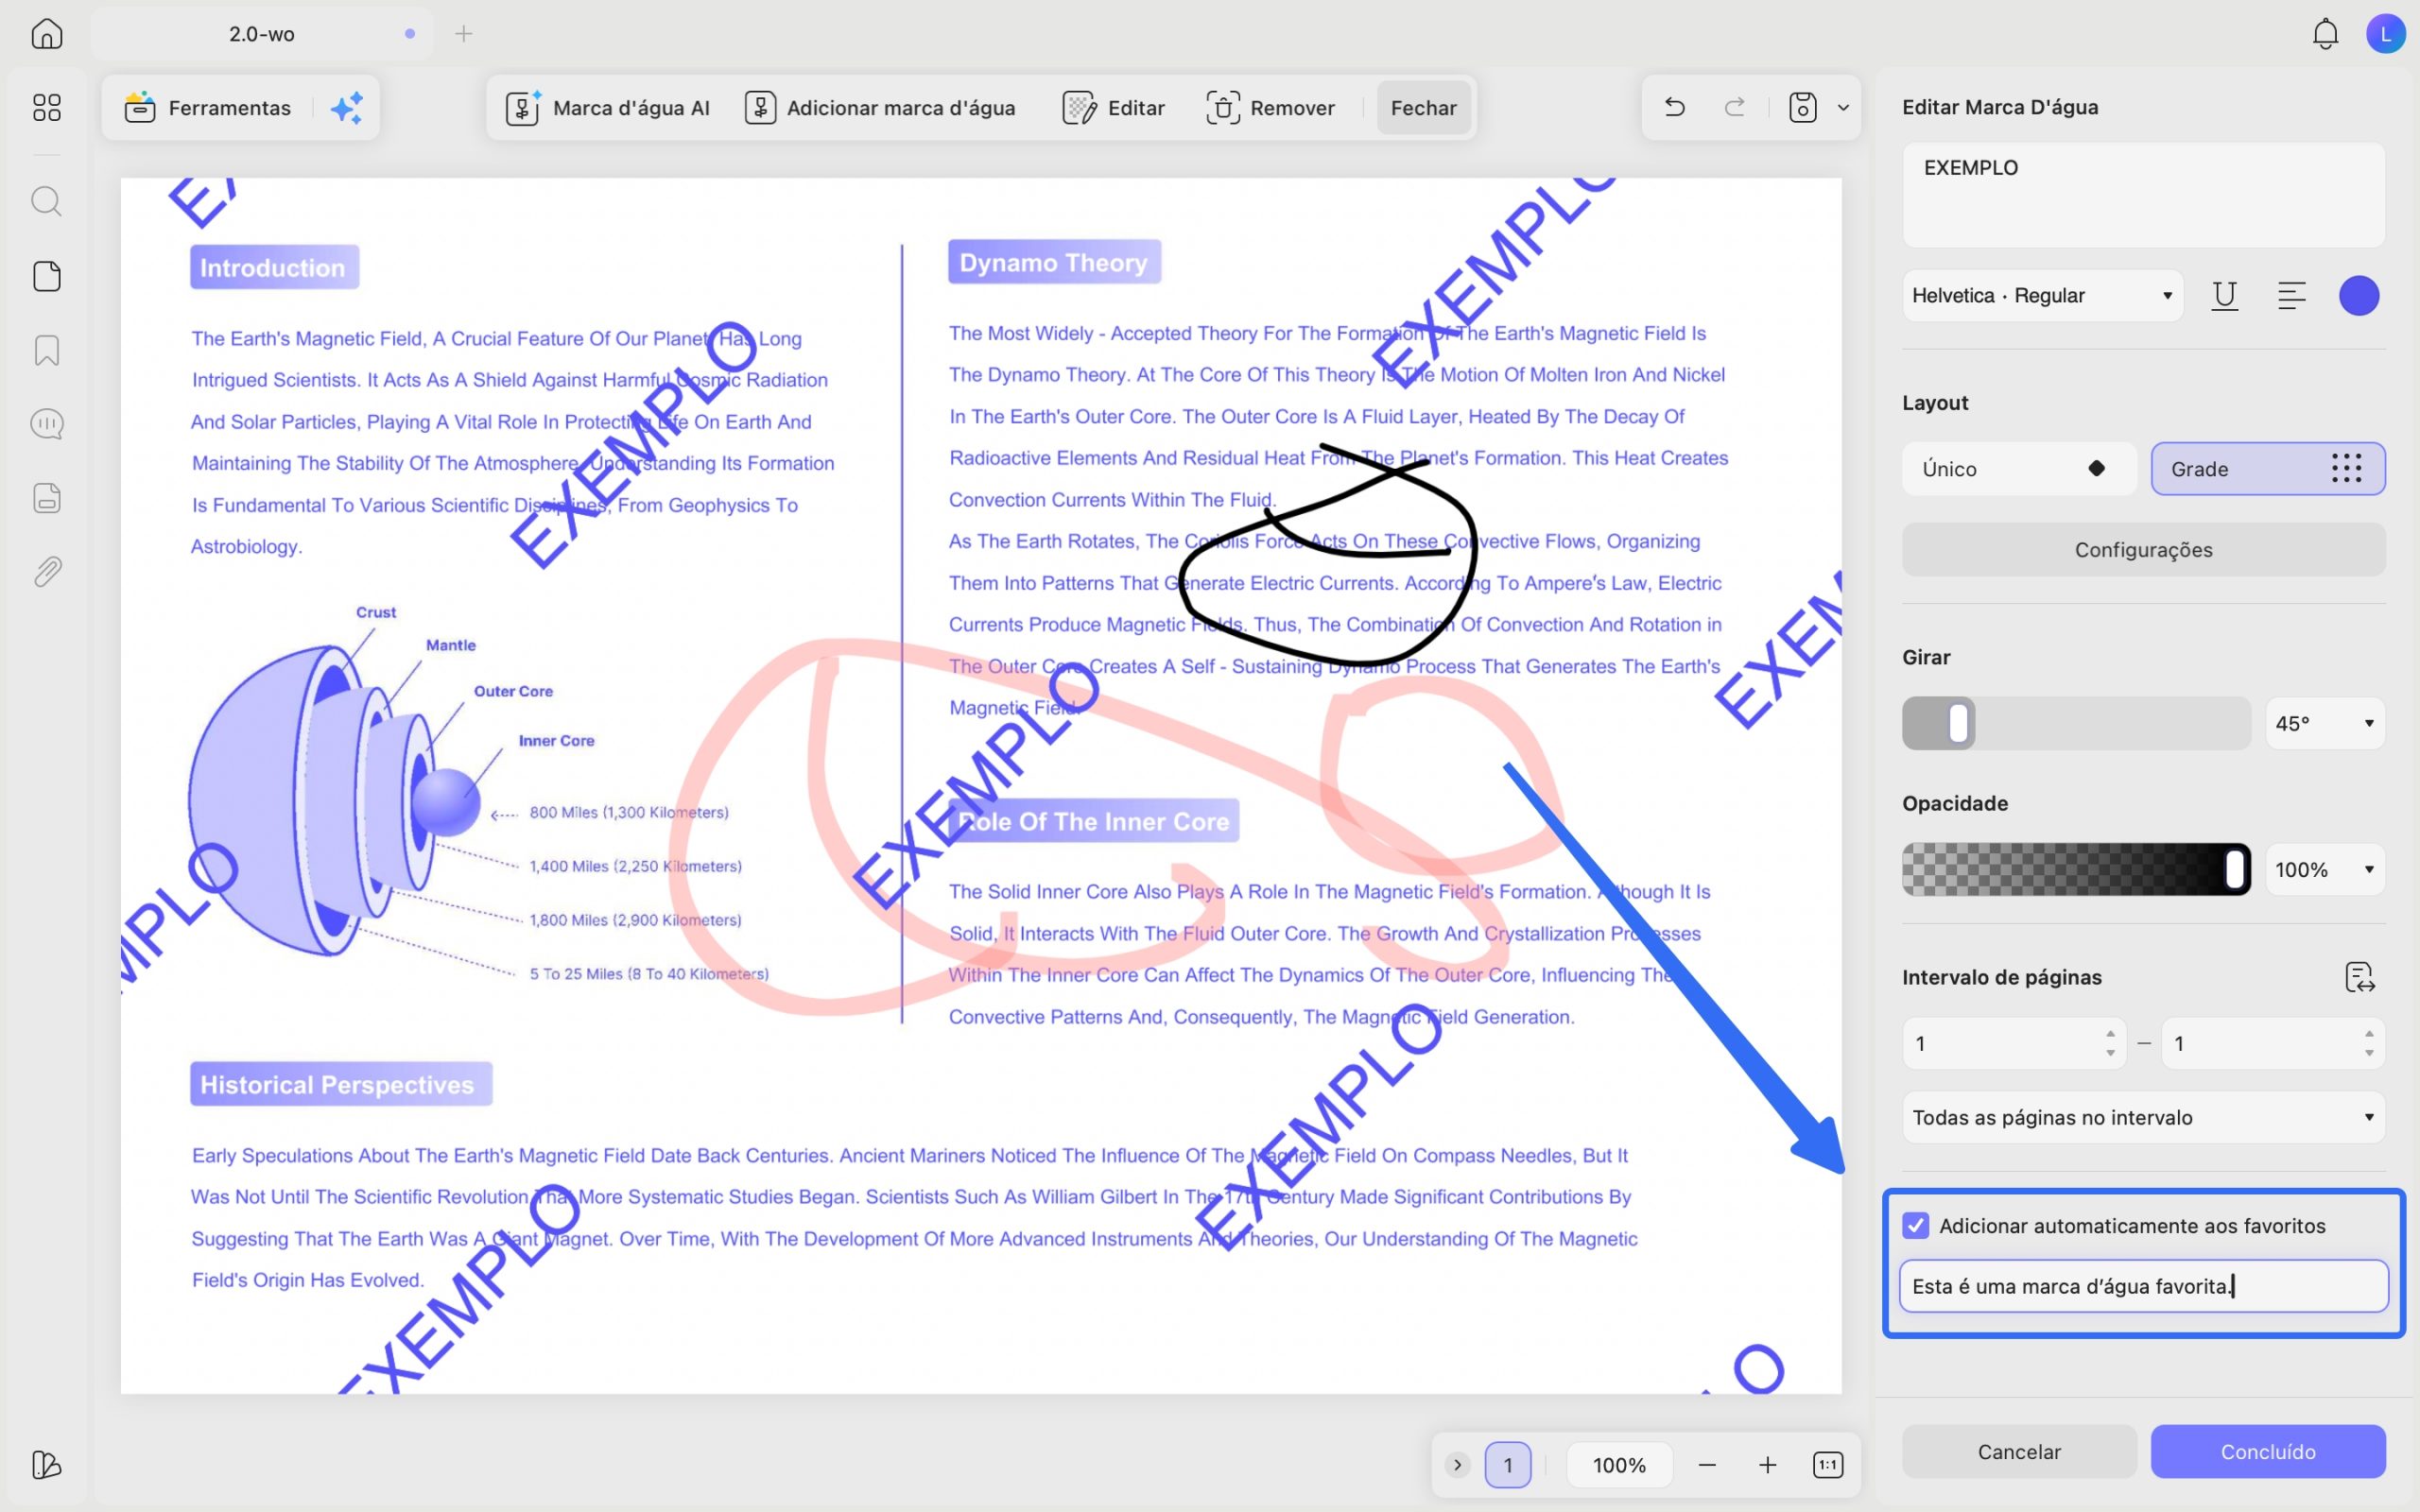Open the attachments paperclip icon
Screen dimensions: 2420x1512
(47, 572)
